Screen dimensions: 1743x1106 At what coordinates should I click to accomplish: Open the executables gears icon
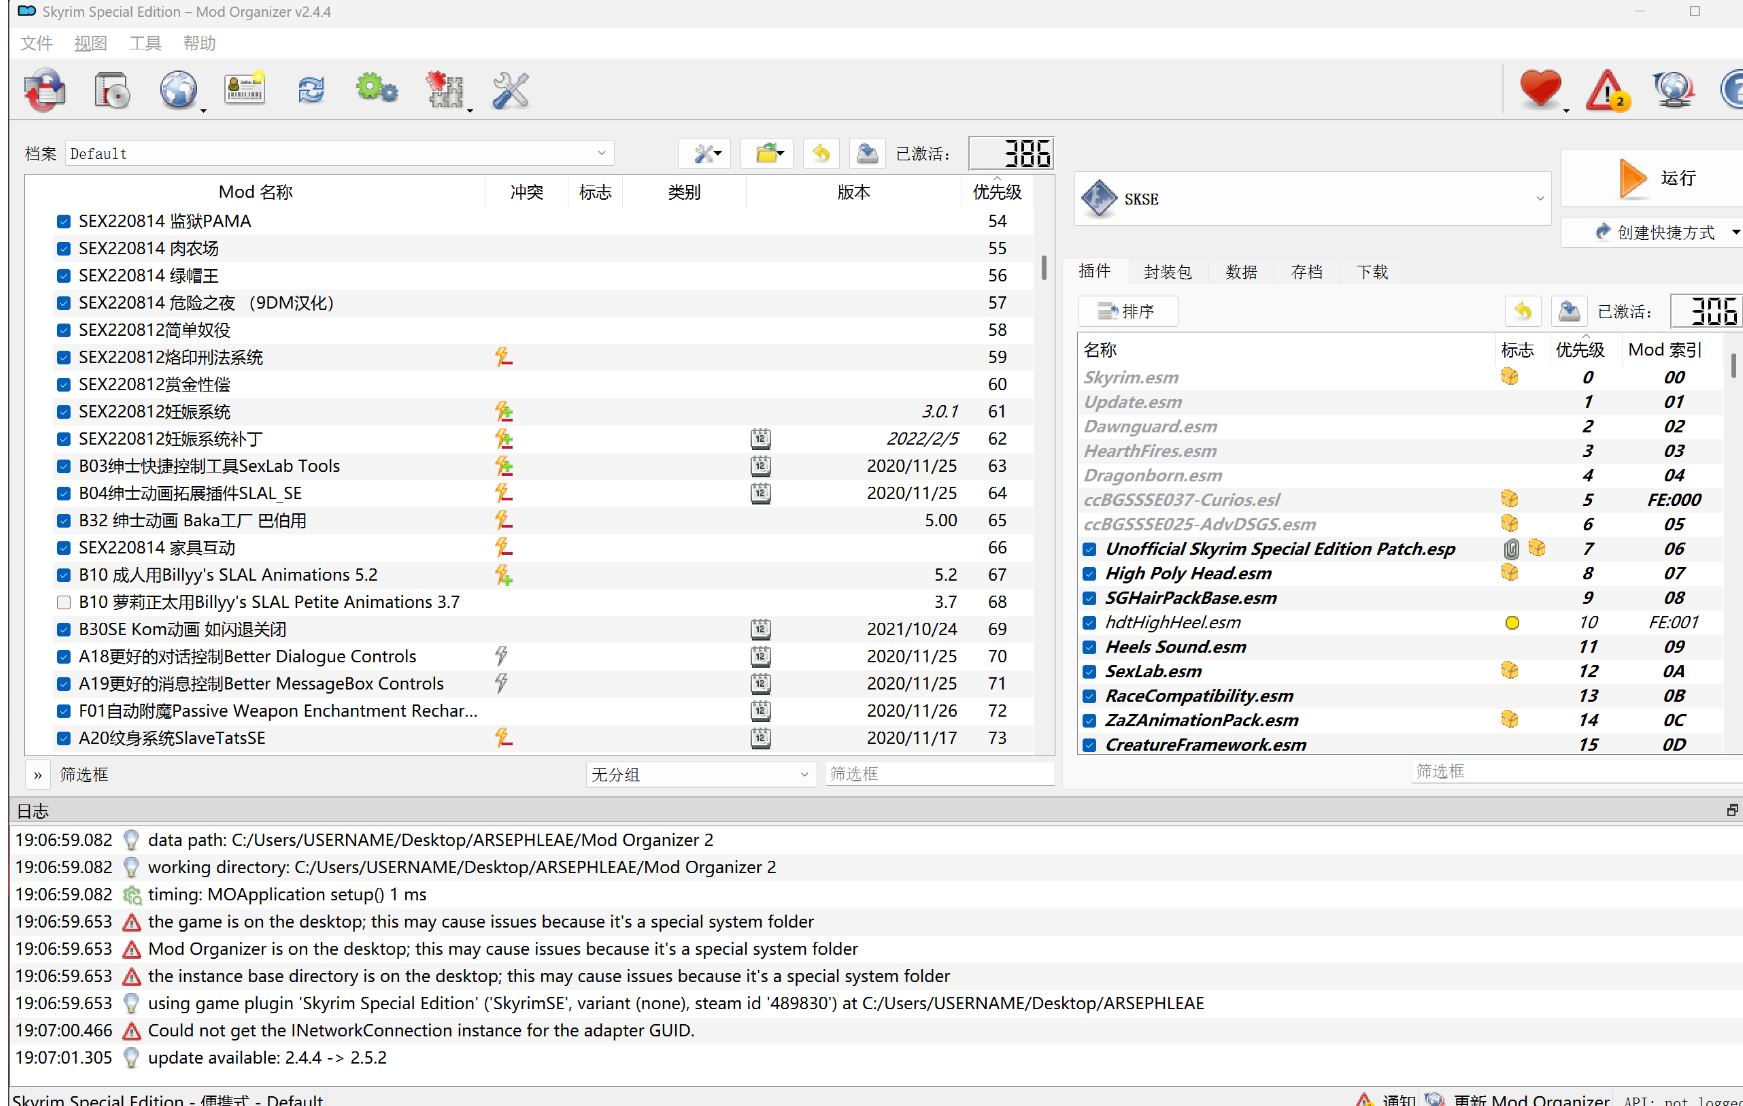coord(377,90)
